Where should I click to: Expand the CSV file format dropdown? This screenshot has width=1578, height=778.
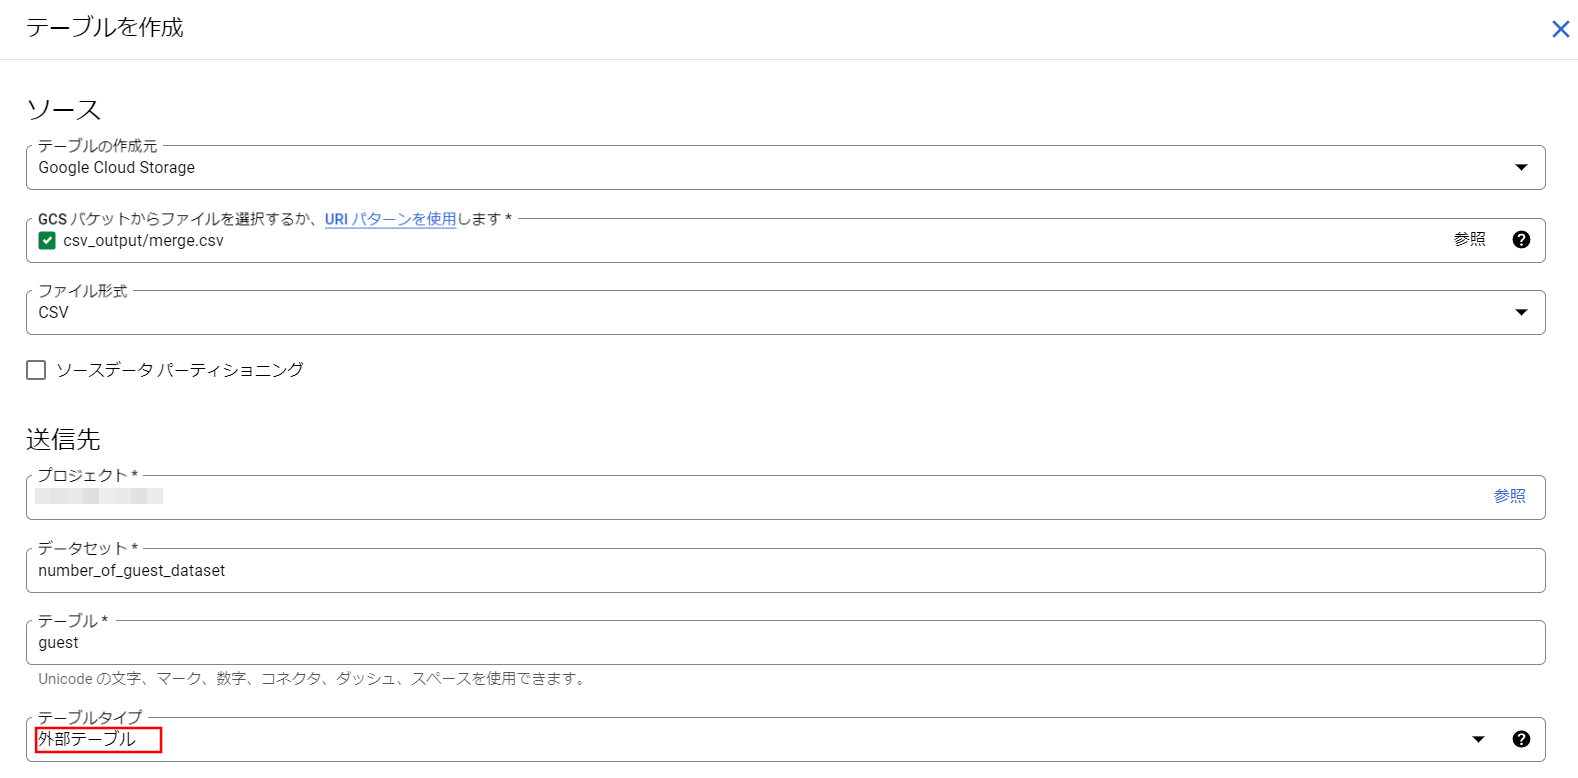pos(1521,311)
